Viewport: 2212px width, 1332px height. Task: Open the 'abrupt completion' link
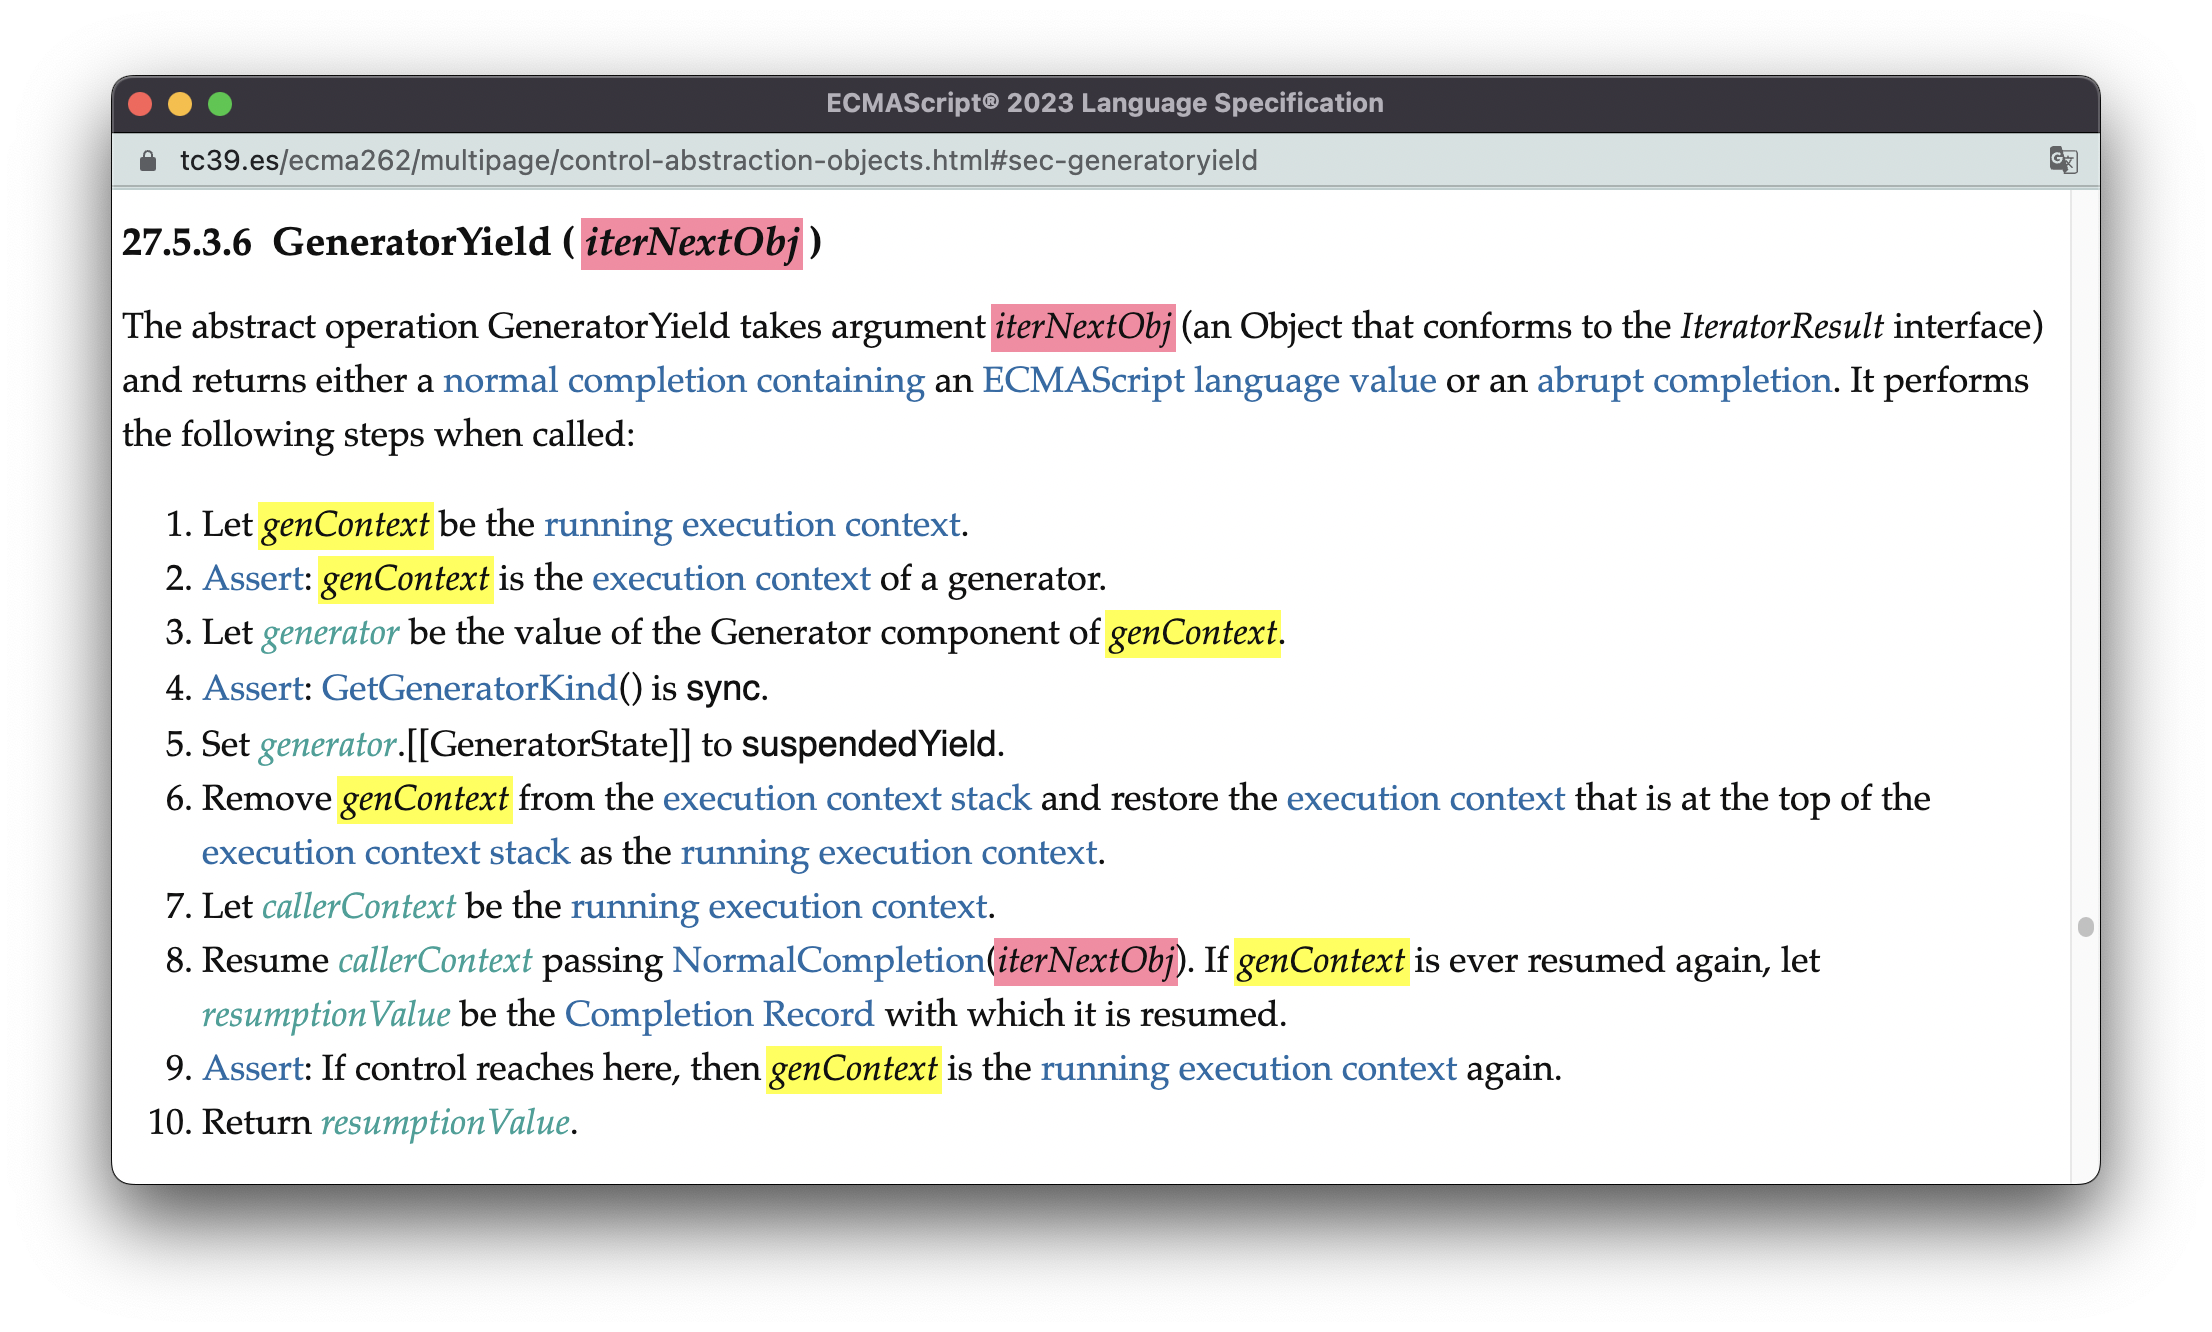click(x=1684, y=381)
